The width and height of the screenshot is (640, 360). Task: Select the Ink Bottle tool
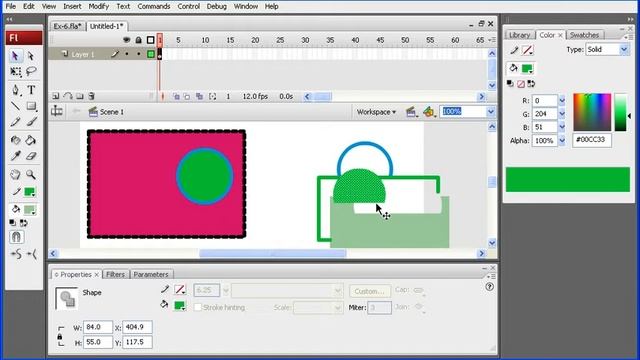click(16, 140)
